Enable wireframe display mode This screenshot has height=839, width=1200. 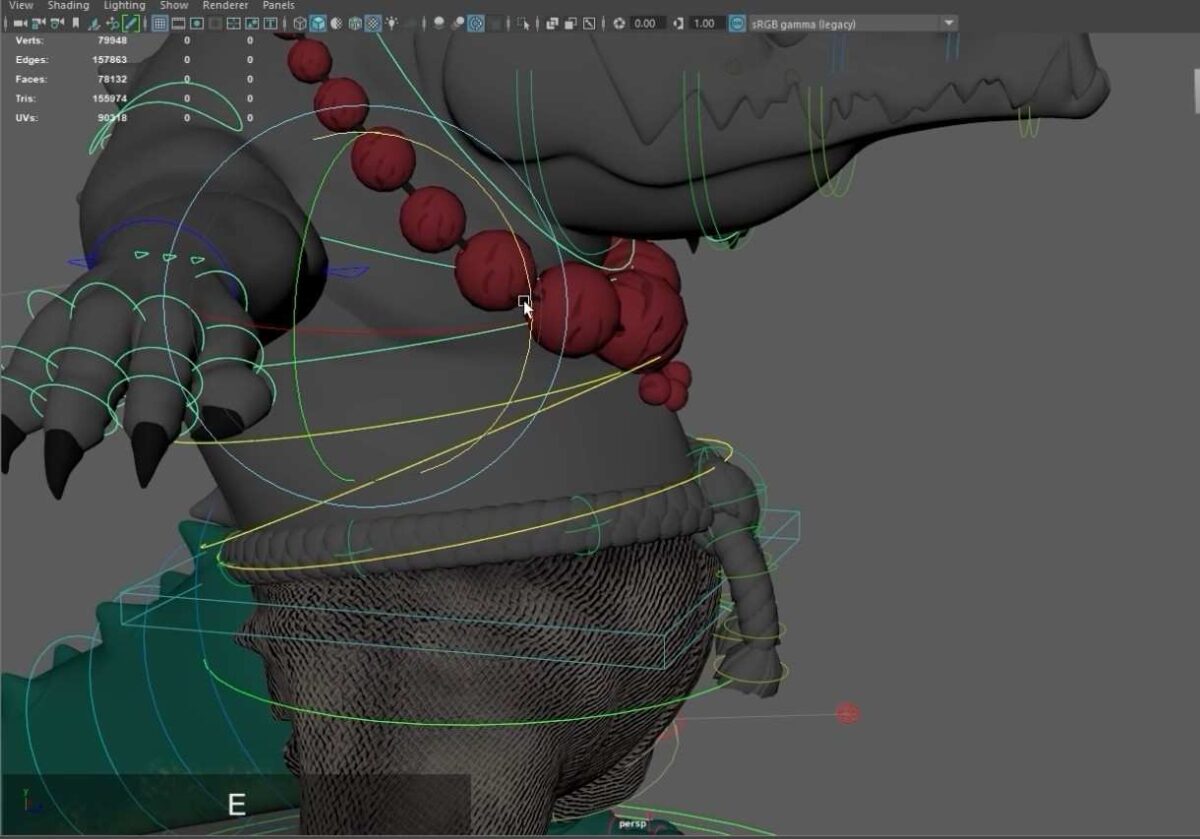[300, 23]
